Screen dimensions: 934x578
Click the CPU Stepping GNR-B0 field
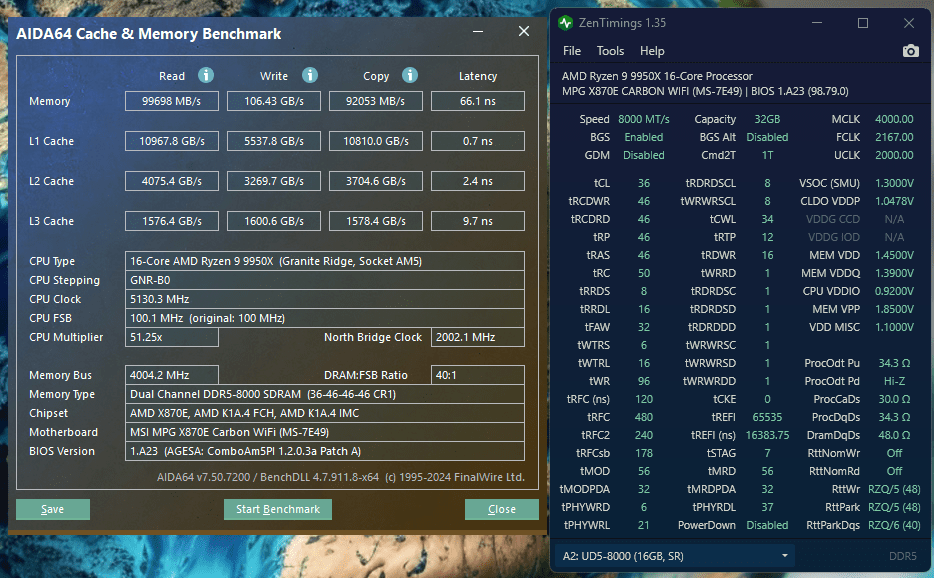tap(325, 280)
